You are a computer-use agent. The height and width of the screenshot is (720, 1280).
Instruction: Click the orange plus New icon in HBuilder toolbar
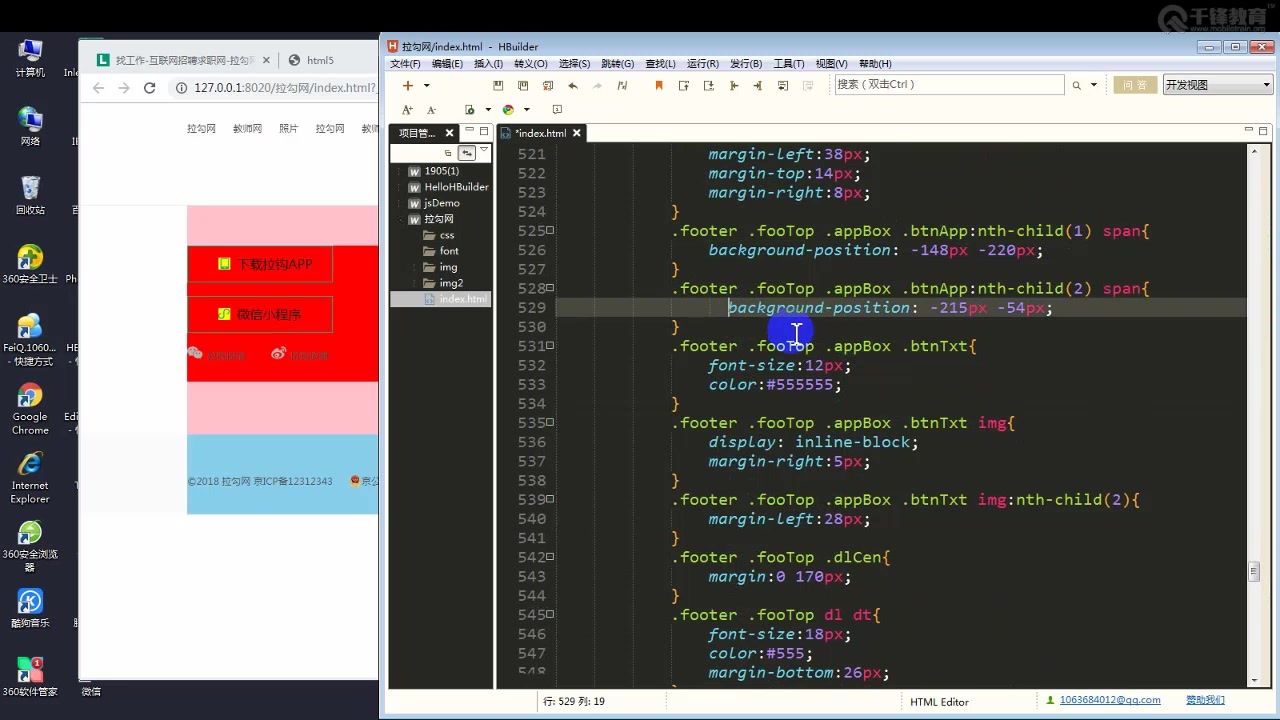point(408,86)
